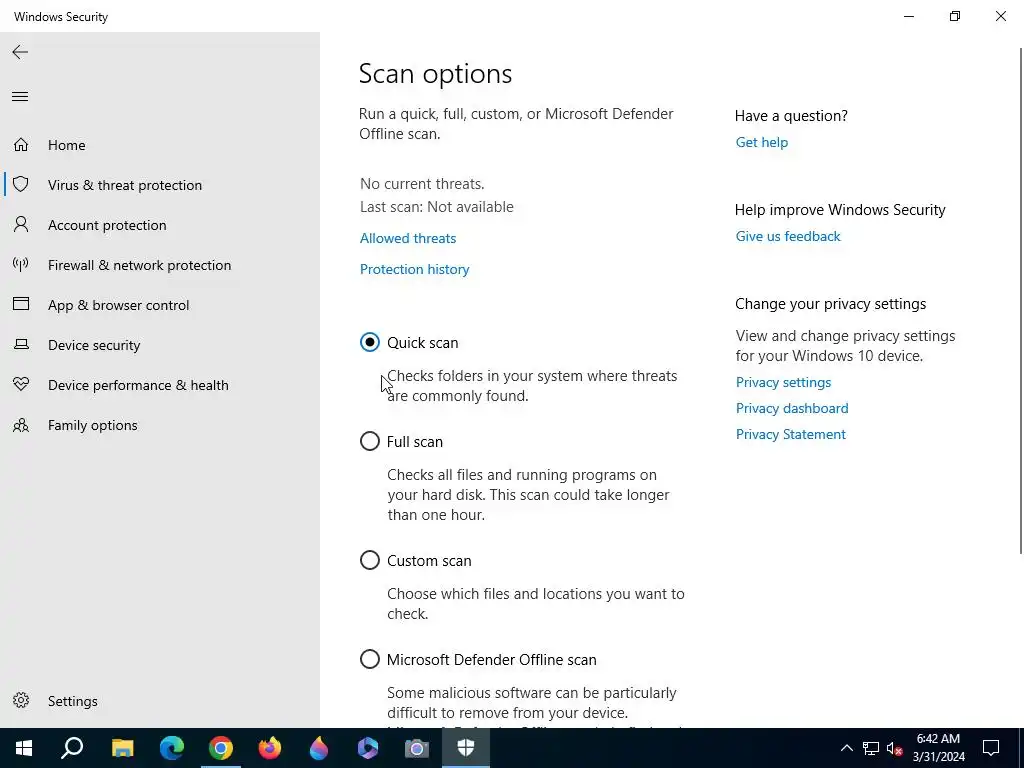The image size is (1024, 768).
Task: Launch Microsoft Edge from the taskbar
Action: coord(172,748)
